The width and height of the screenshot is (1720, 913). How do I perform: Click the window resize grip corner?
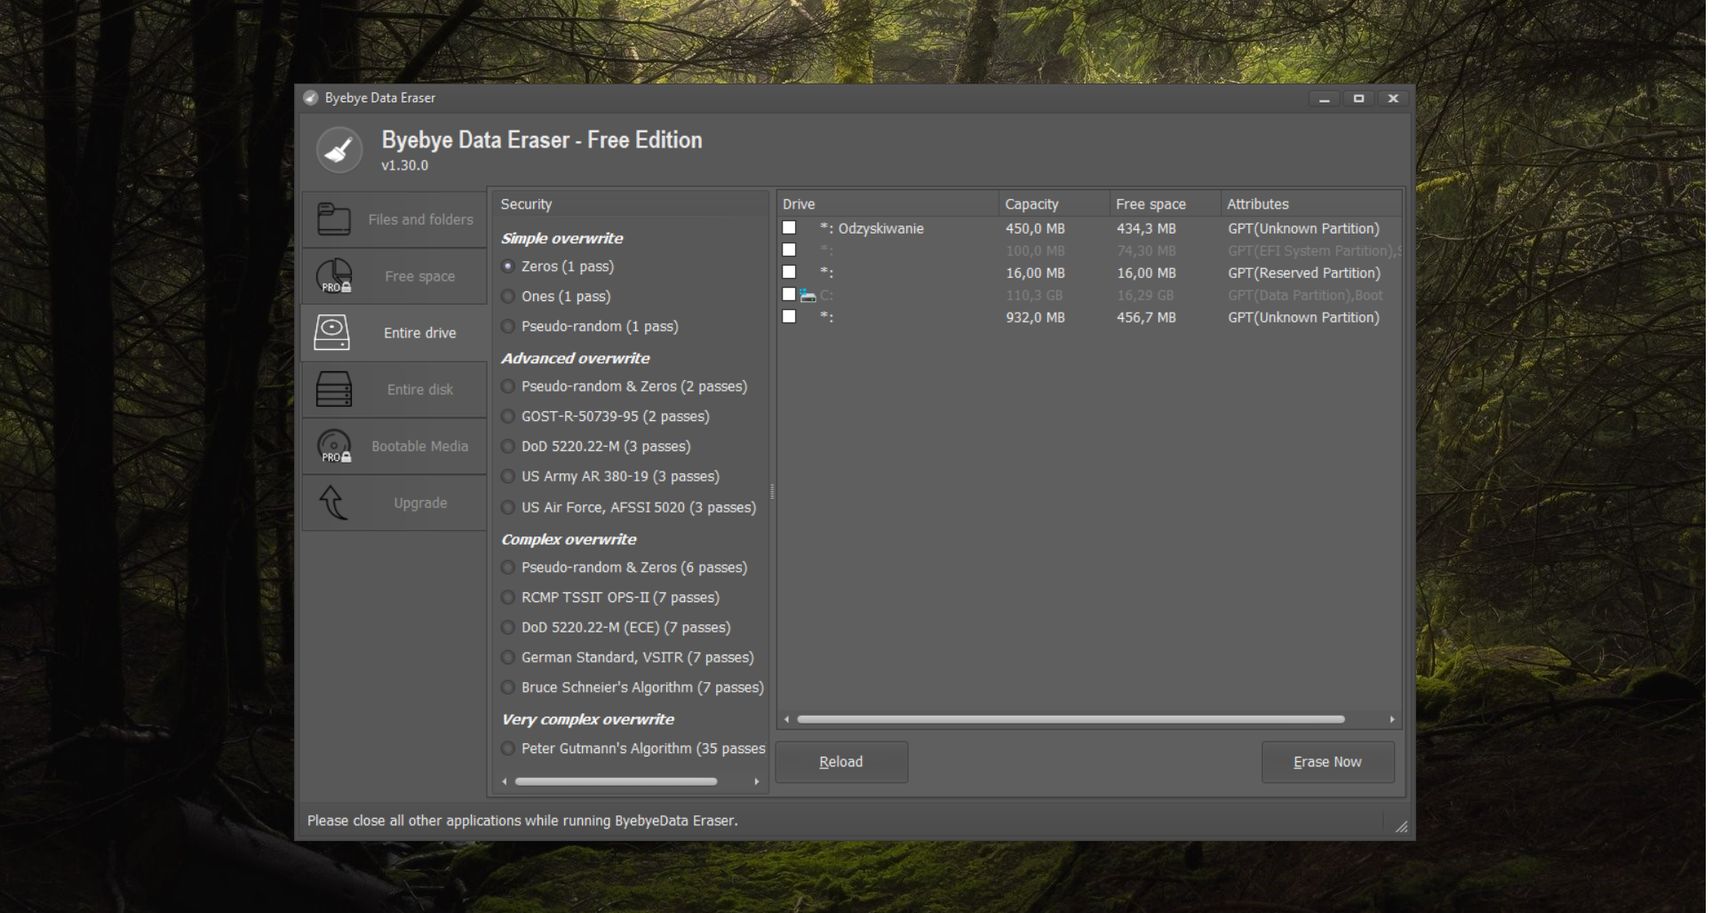(x=1401, y=826)
